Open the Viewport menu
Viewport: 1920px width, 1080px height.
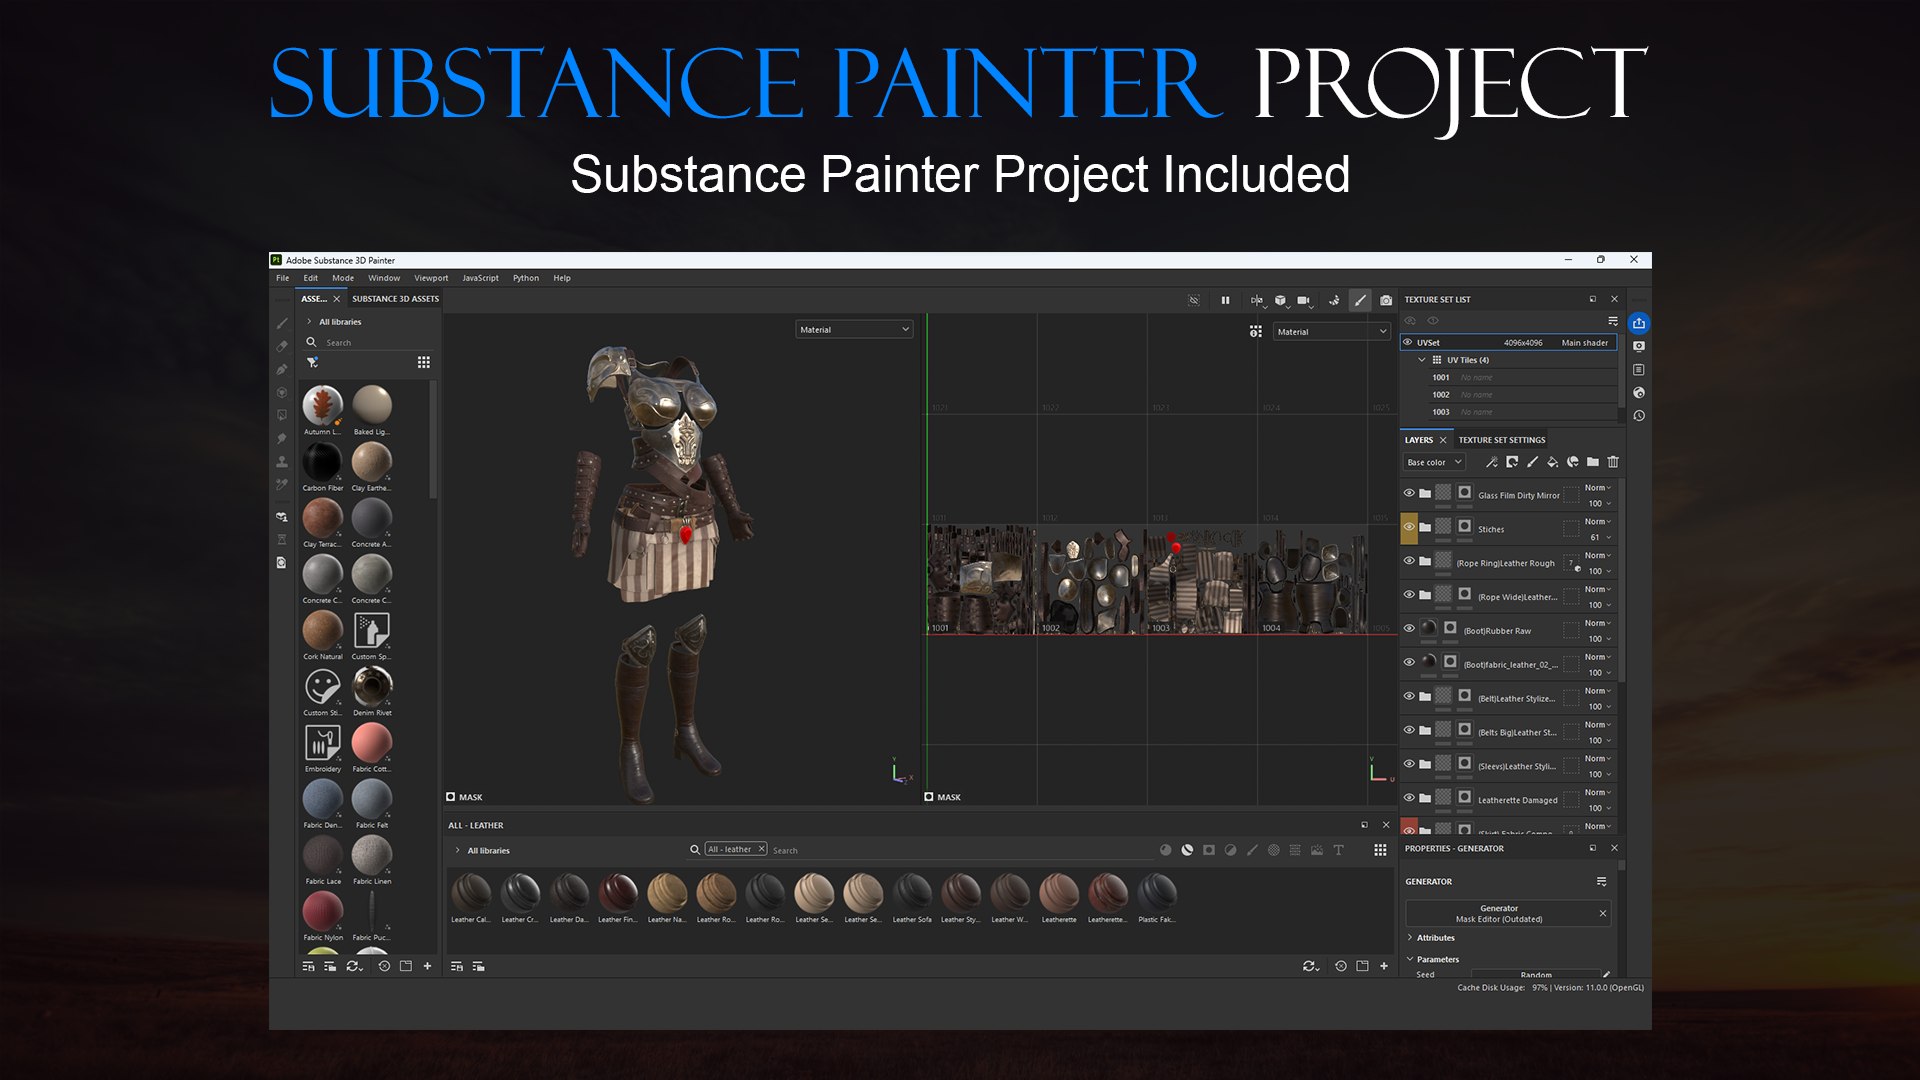pos(431,278)
